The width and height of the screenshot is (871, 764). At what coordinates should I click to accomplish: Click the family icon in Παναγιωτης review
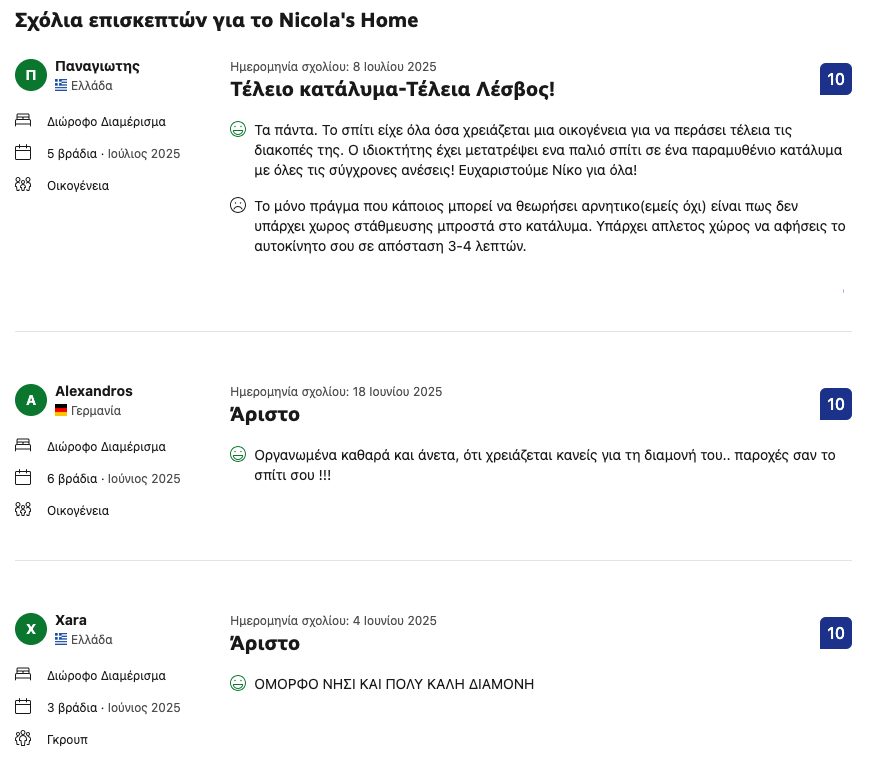coord(23,185)
